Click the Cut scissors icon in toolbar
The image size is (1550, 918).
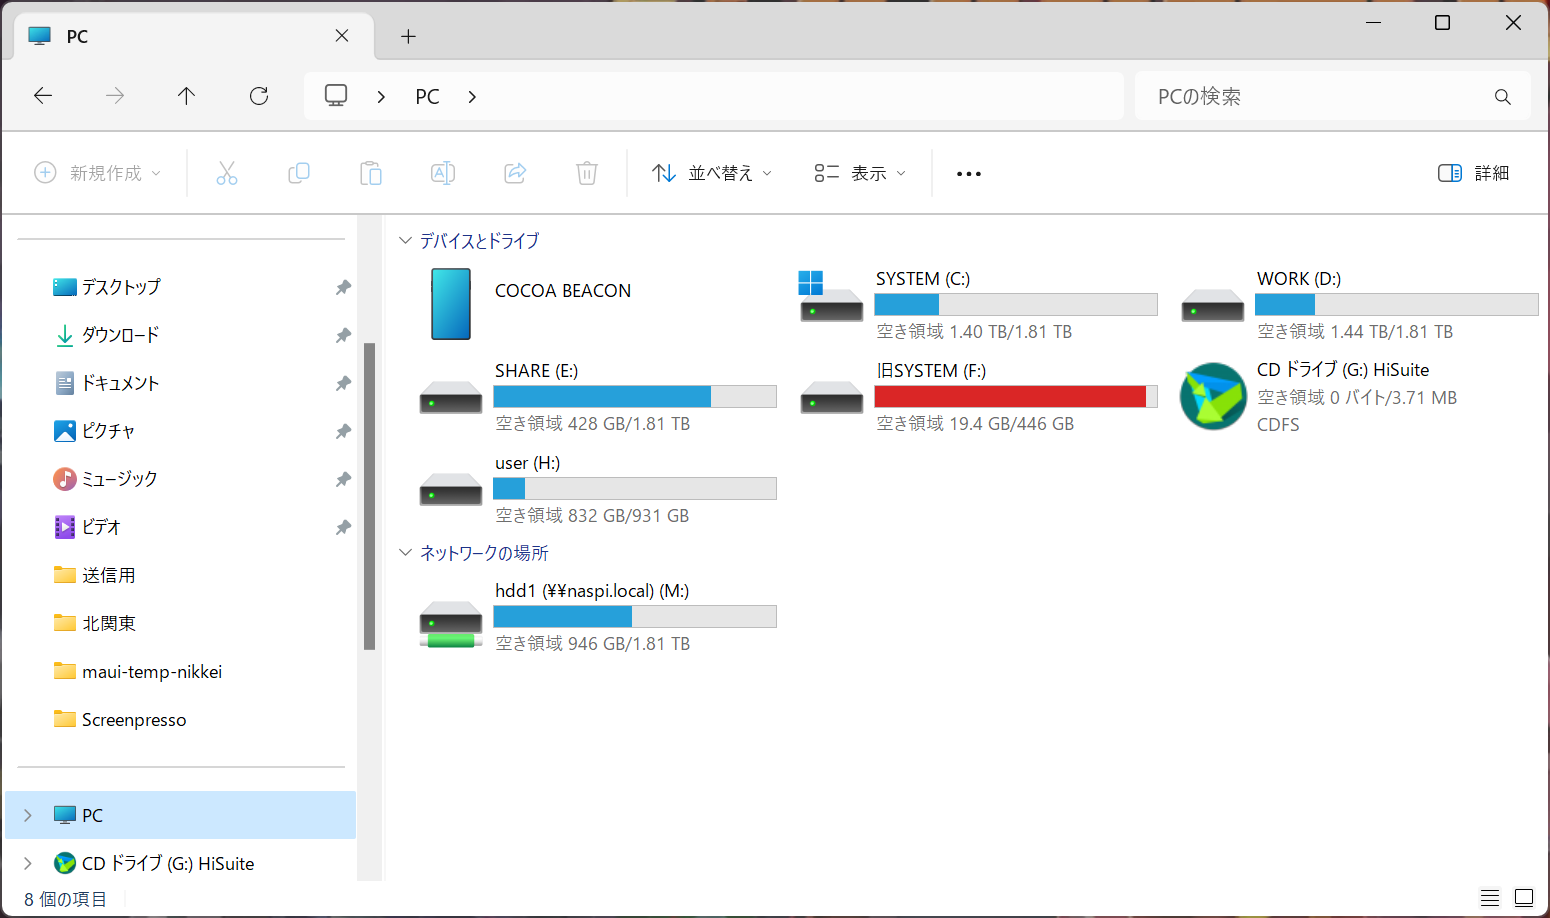coord(227,173)
